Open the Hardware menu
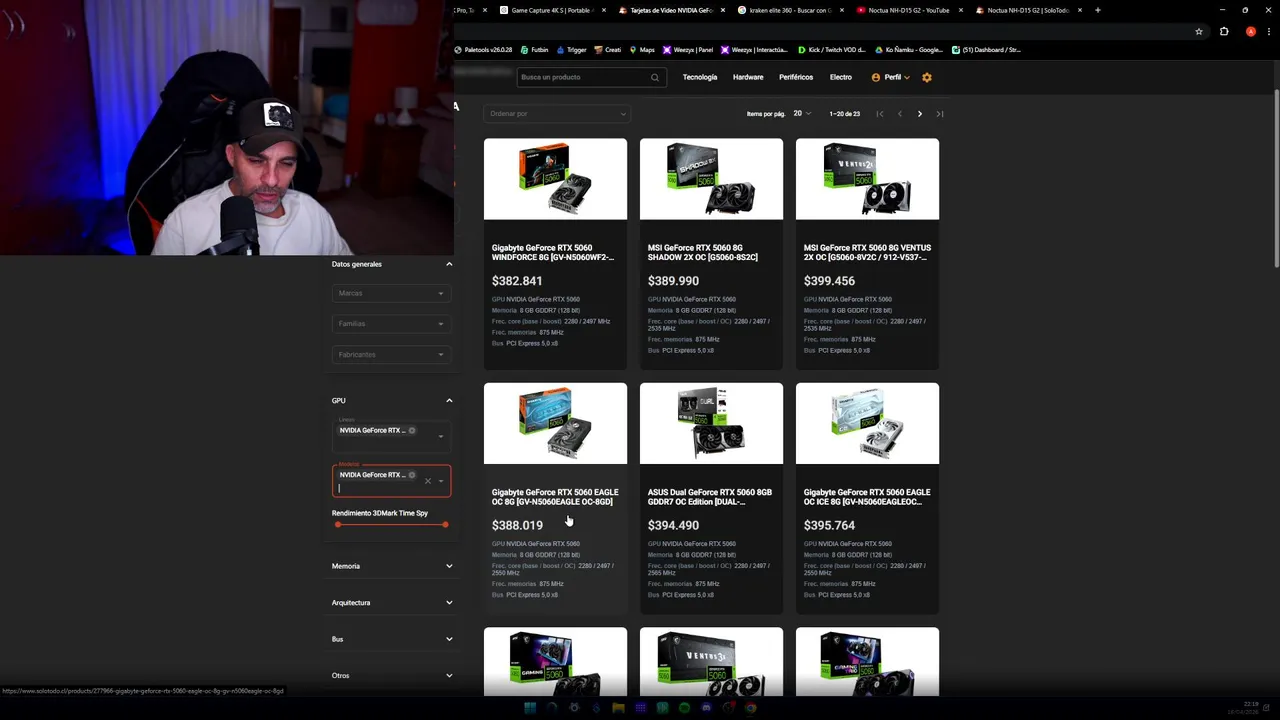Screen dimensions: 1280x720 pyautogui.click(x=748, y=77)
